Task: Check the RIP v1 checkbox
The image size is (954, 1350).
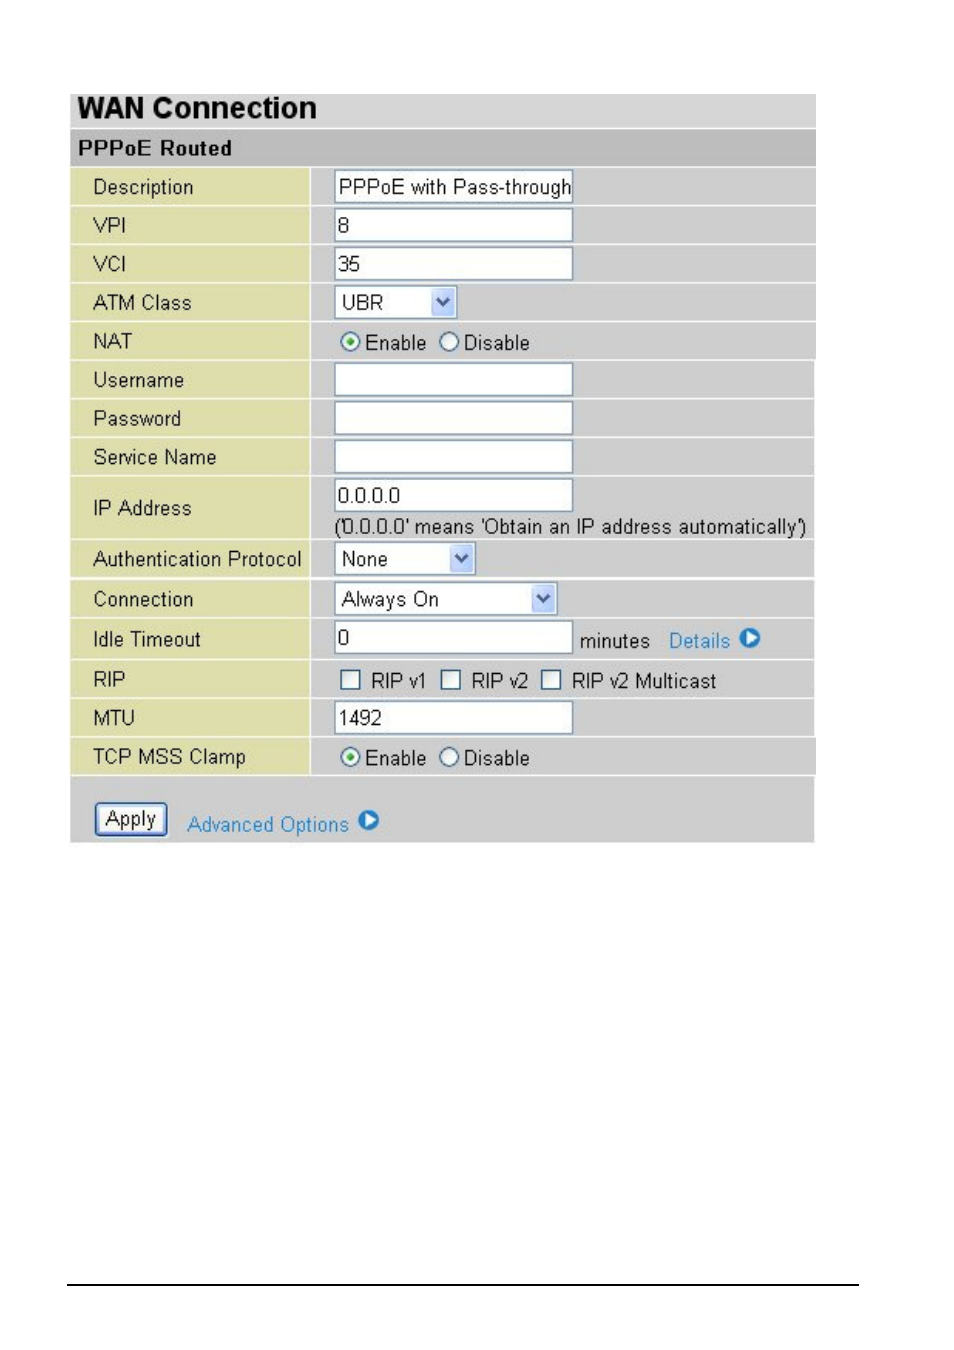Action: pos(350,680)
